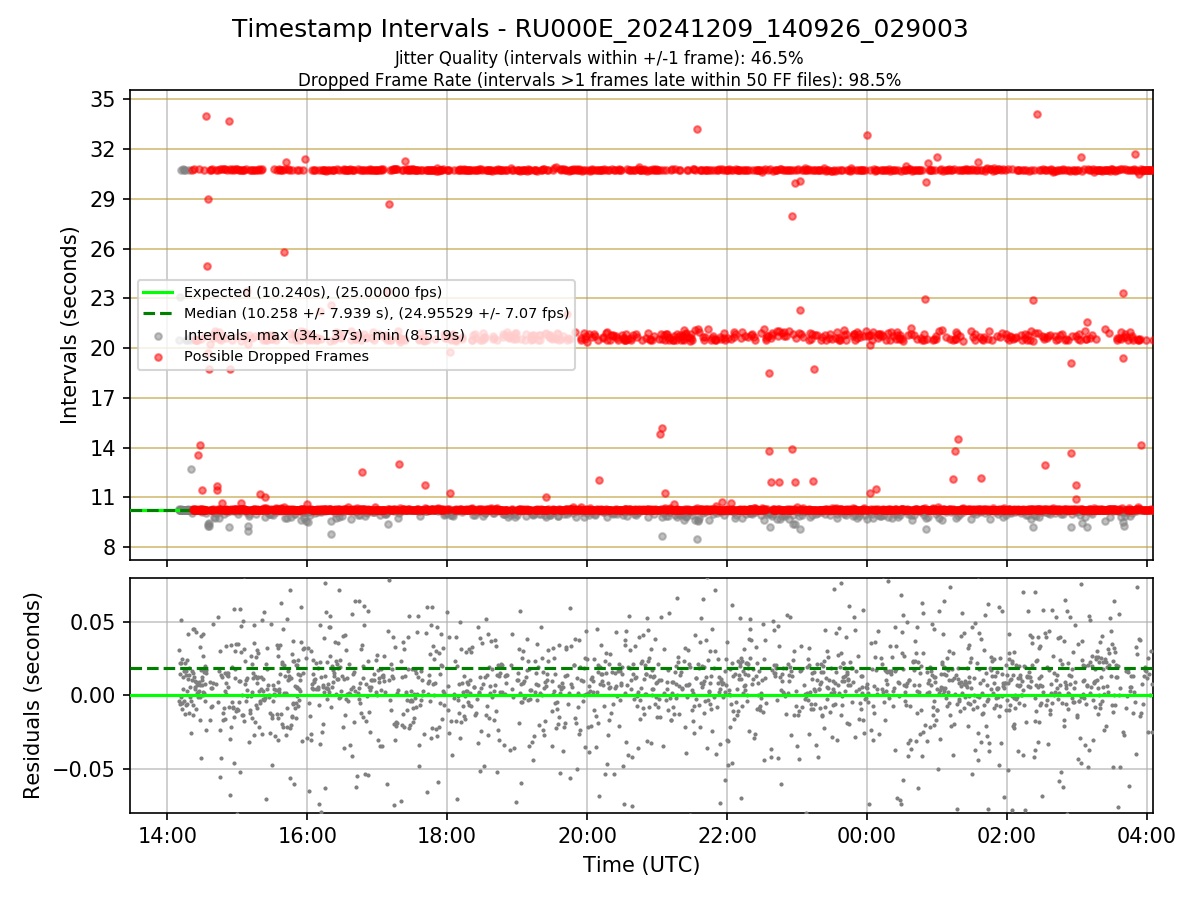This screenshot has height=900, width=1200.
Task: Click x-axis tick label "04:00"
Action: pos(1146,835)
